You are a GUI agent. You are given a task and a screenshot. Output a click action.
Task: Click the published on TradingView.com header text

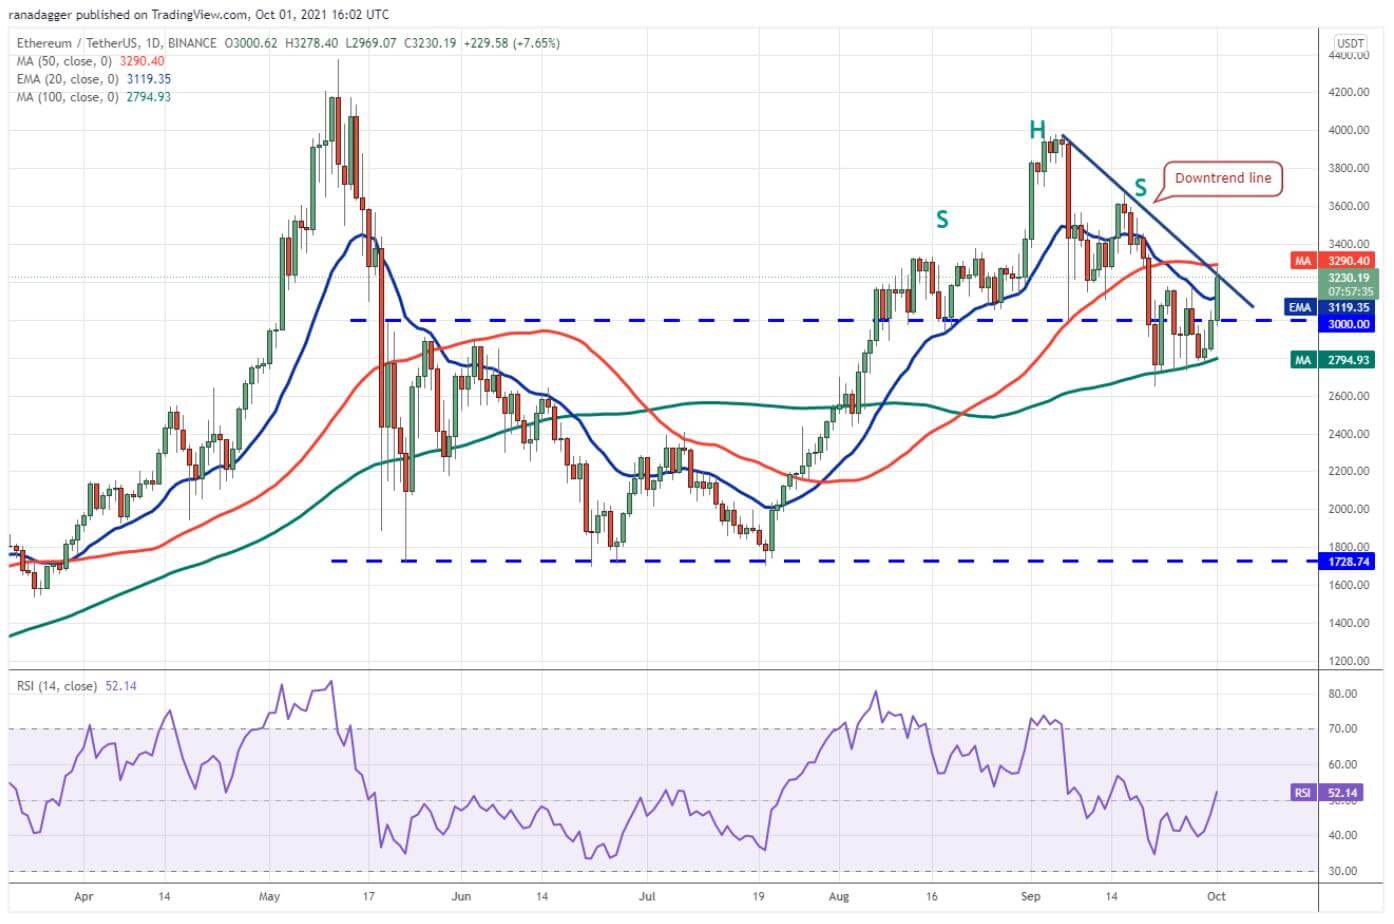160,15
